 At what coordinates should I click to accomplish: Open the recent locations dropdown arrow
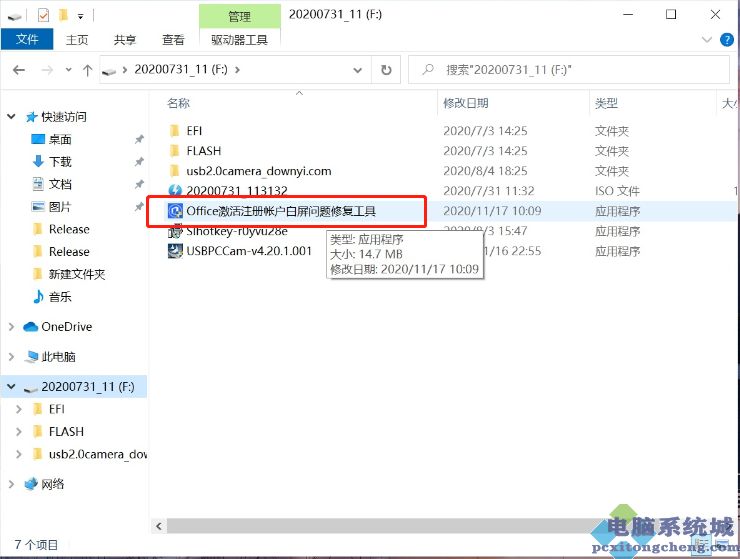point(68,70)
